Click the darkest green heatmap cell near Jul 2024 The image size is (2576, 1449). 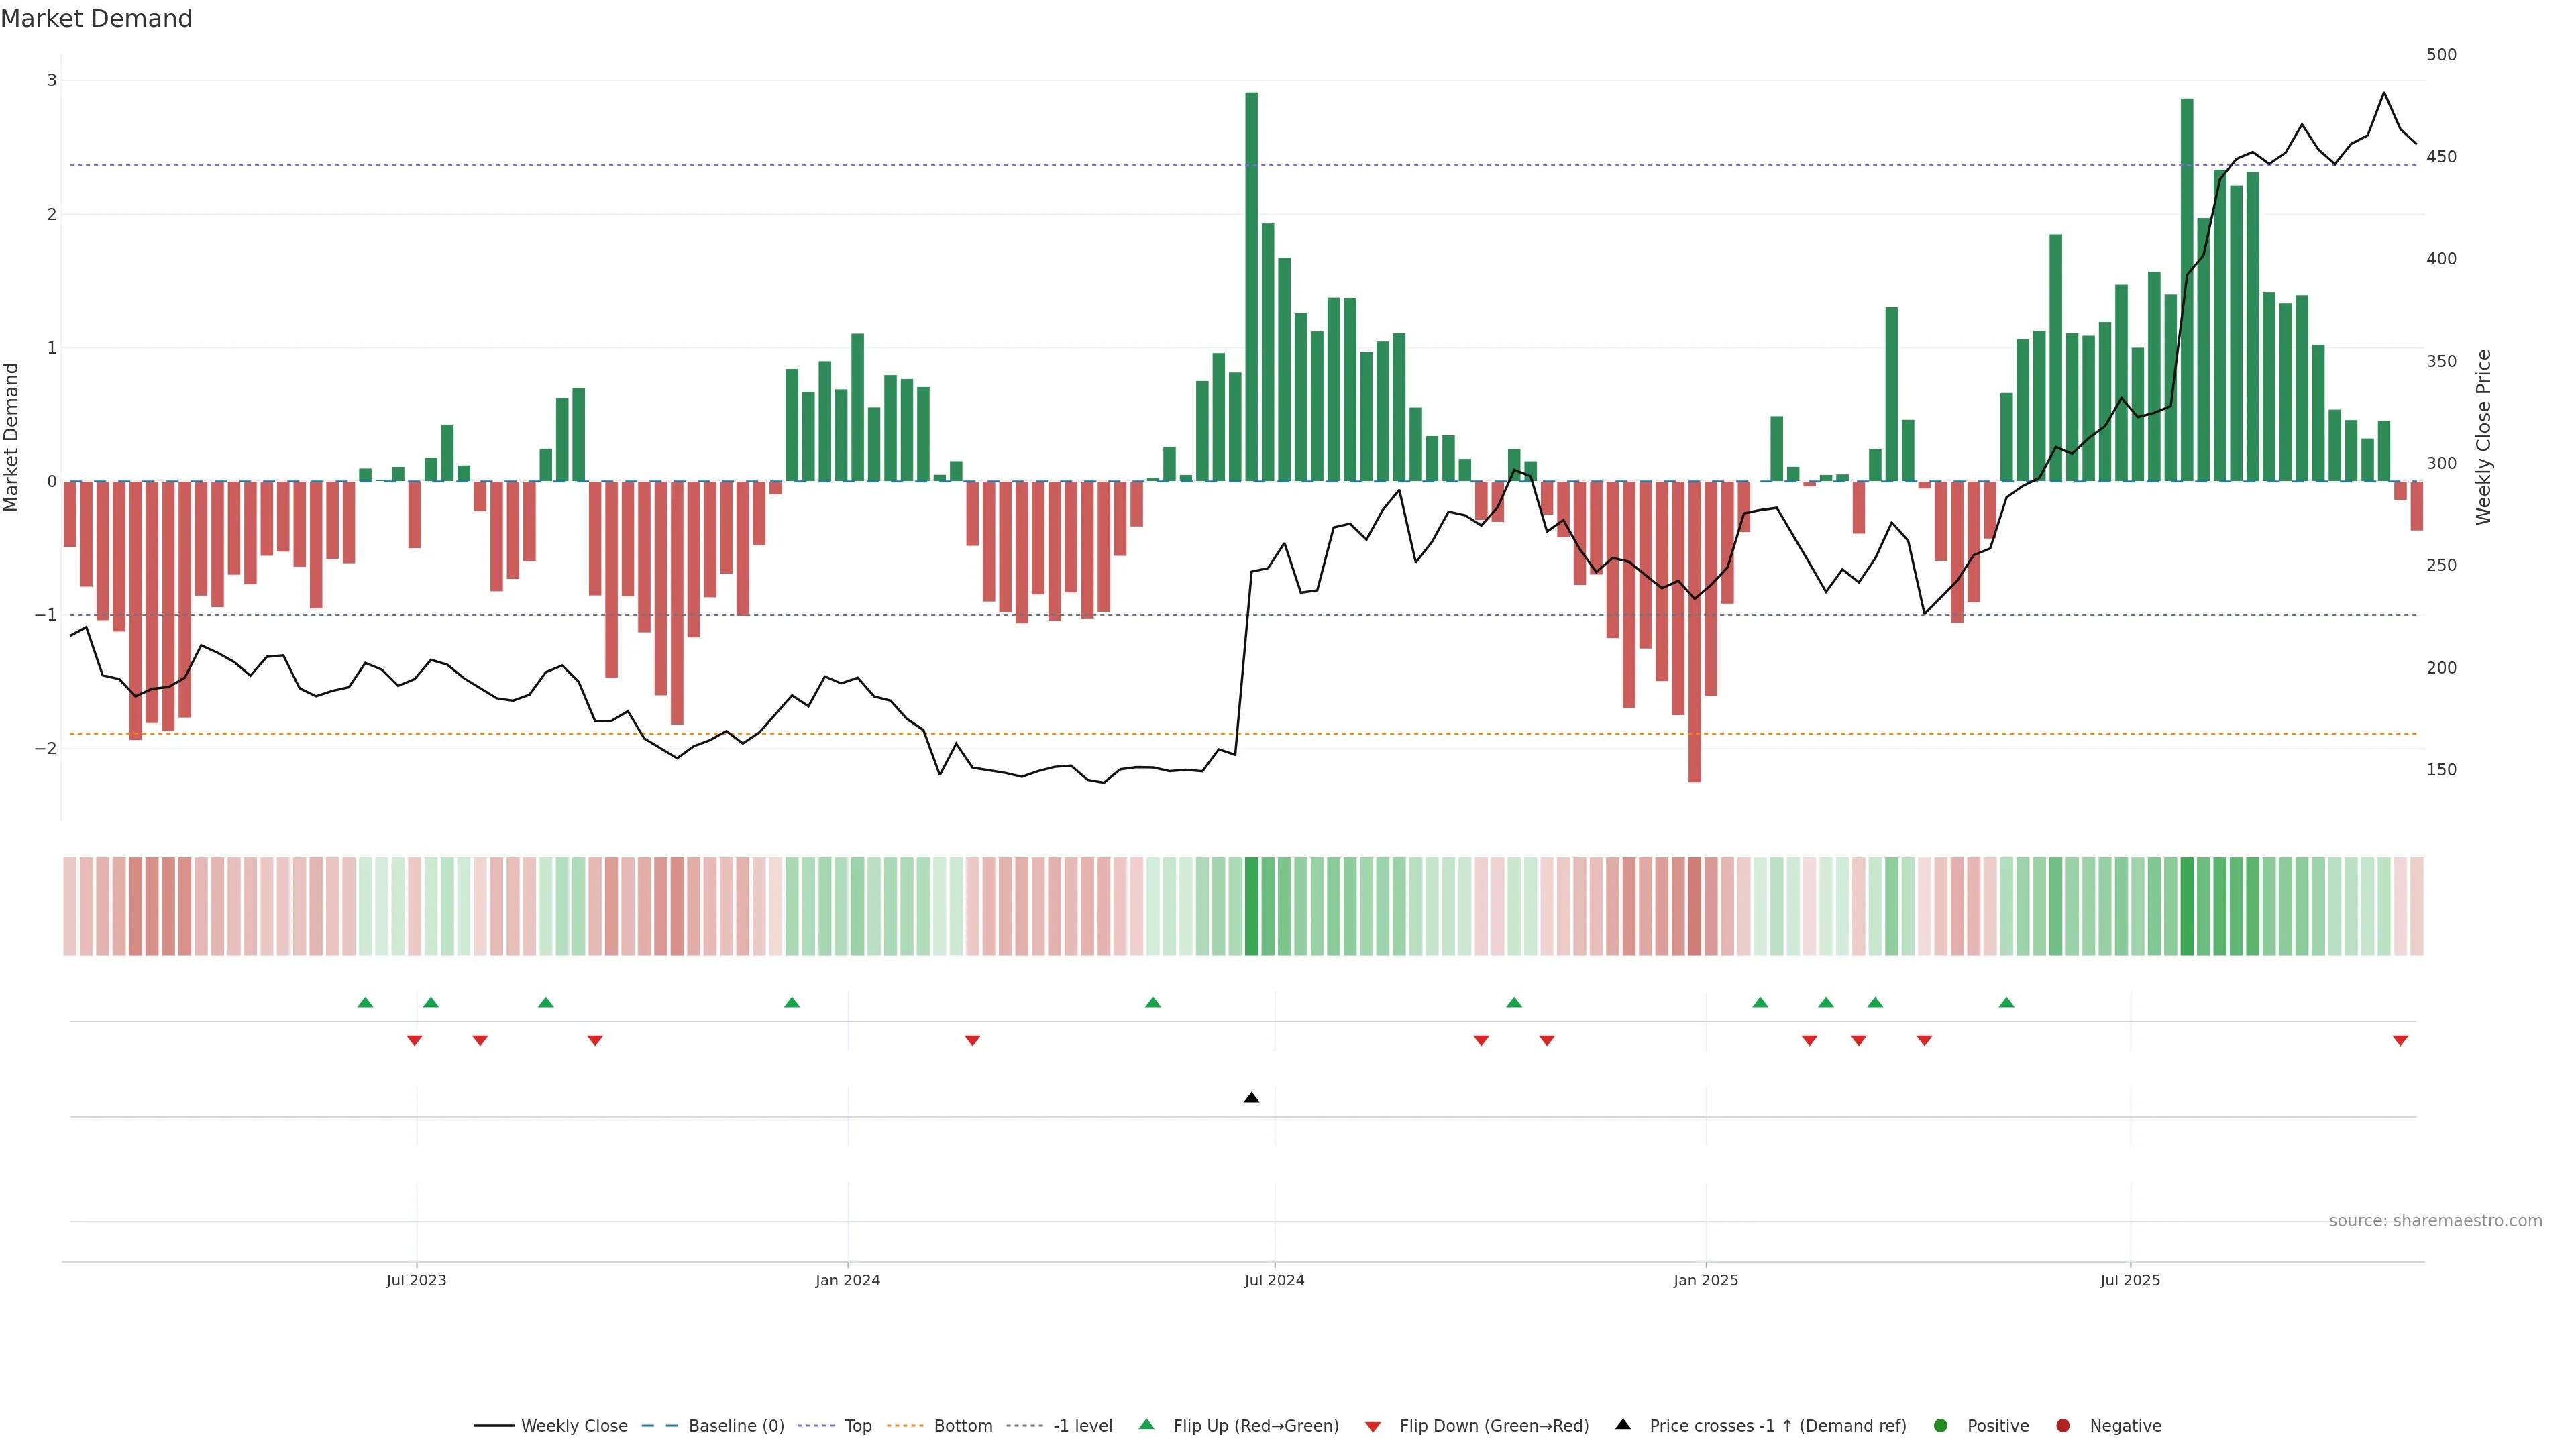tap(1251, 906)
